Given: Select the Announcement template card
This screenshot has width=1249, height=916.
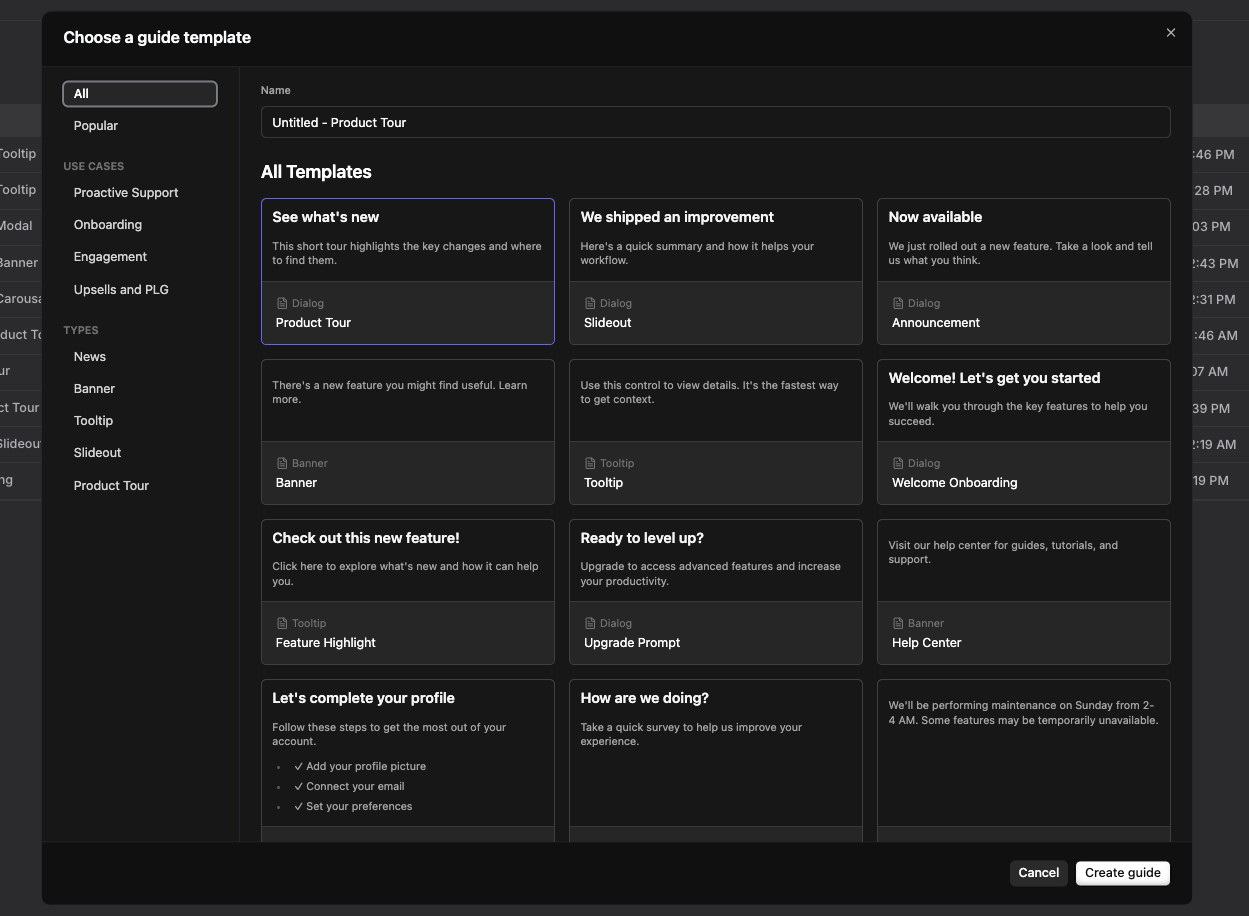Looking at the screenshot, I should (1023, 271).
